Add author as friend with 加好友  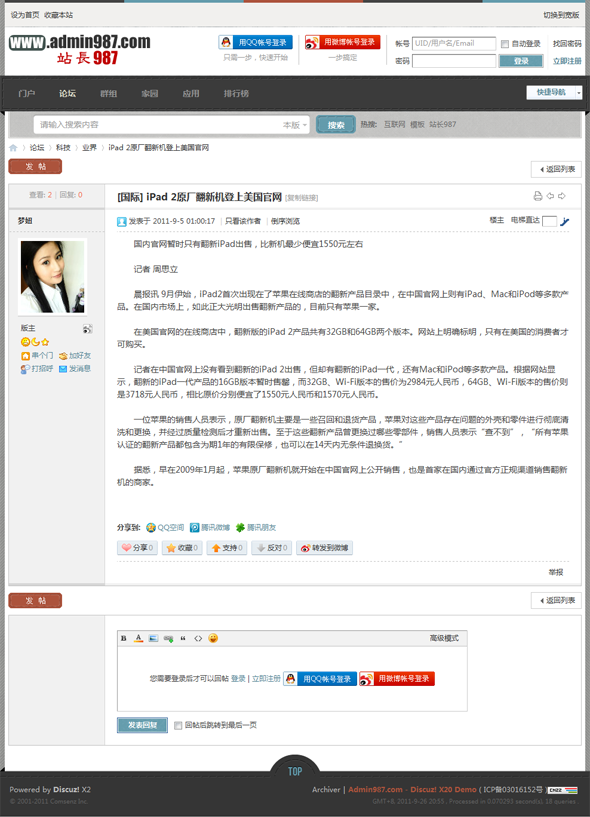click(75, 355)
